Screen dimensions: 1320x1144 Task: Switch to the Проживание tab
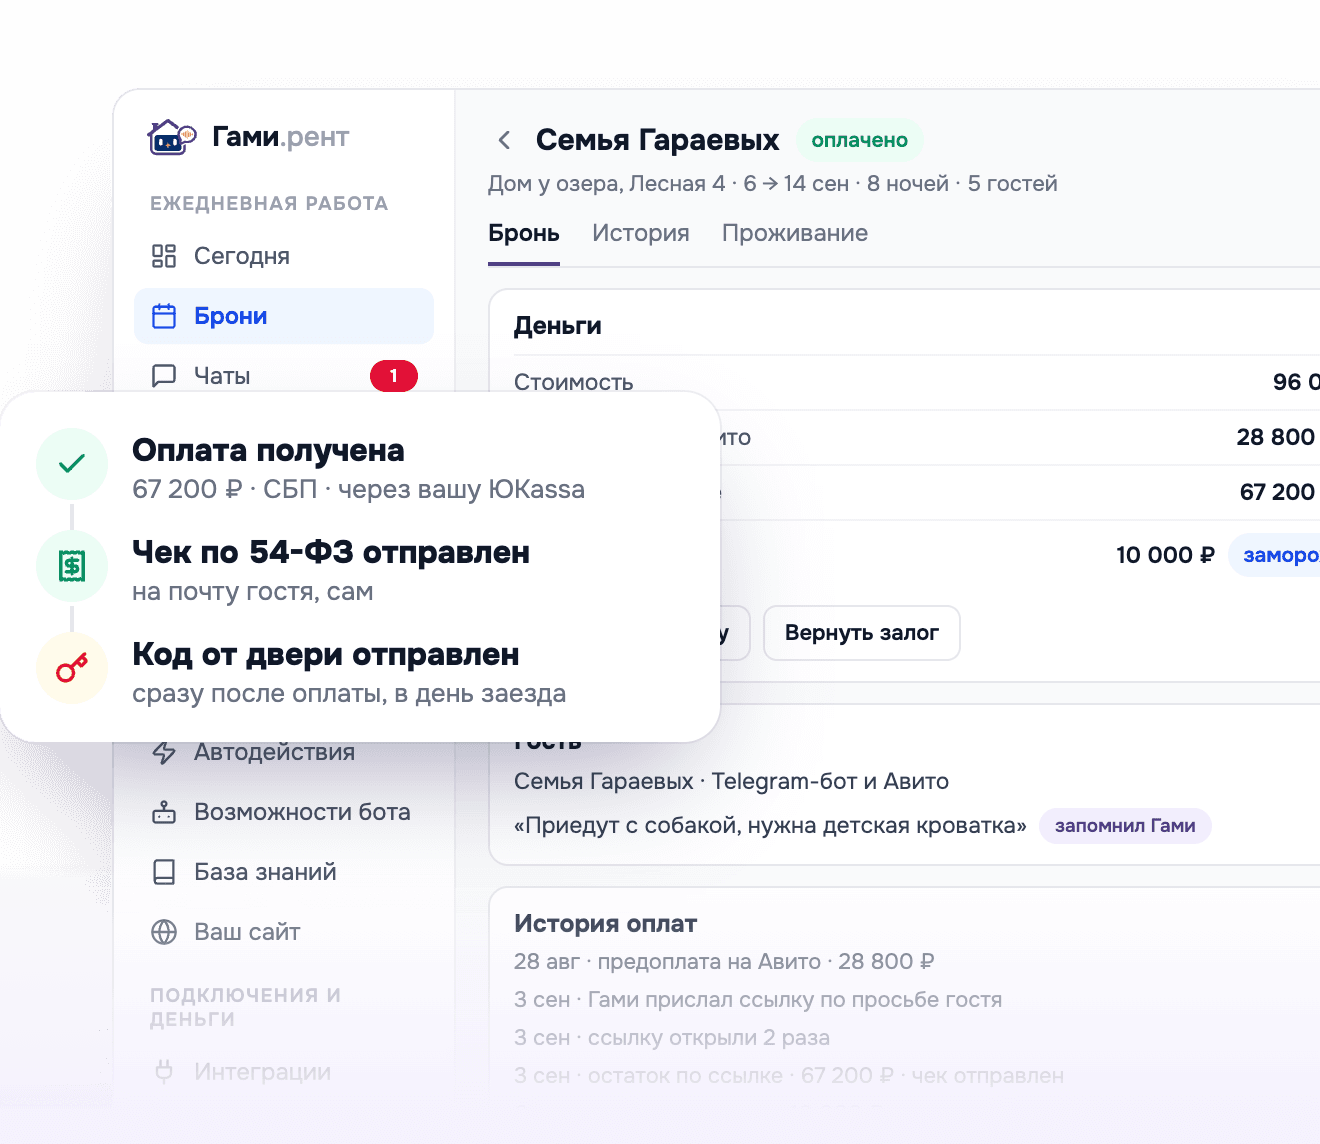point(795,233)
